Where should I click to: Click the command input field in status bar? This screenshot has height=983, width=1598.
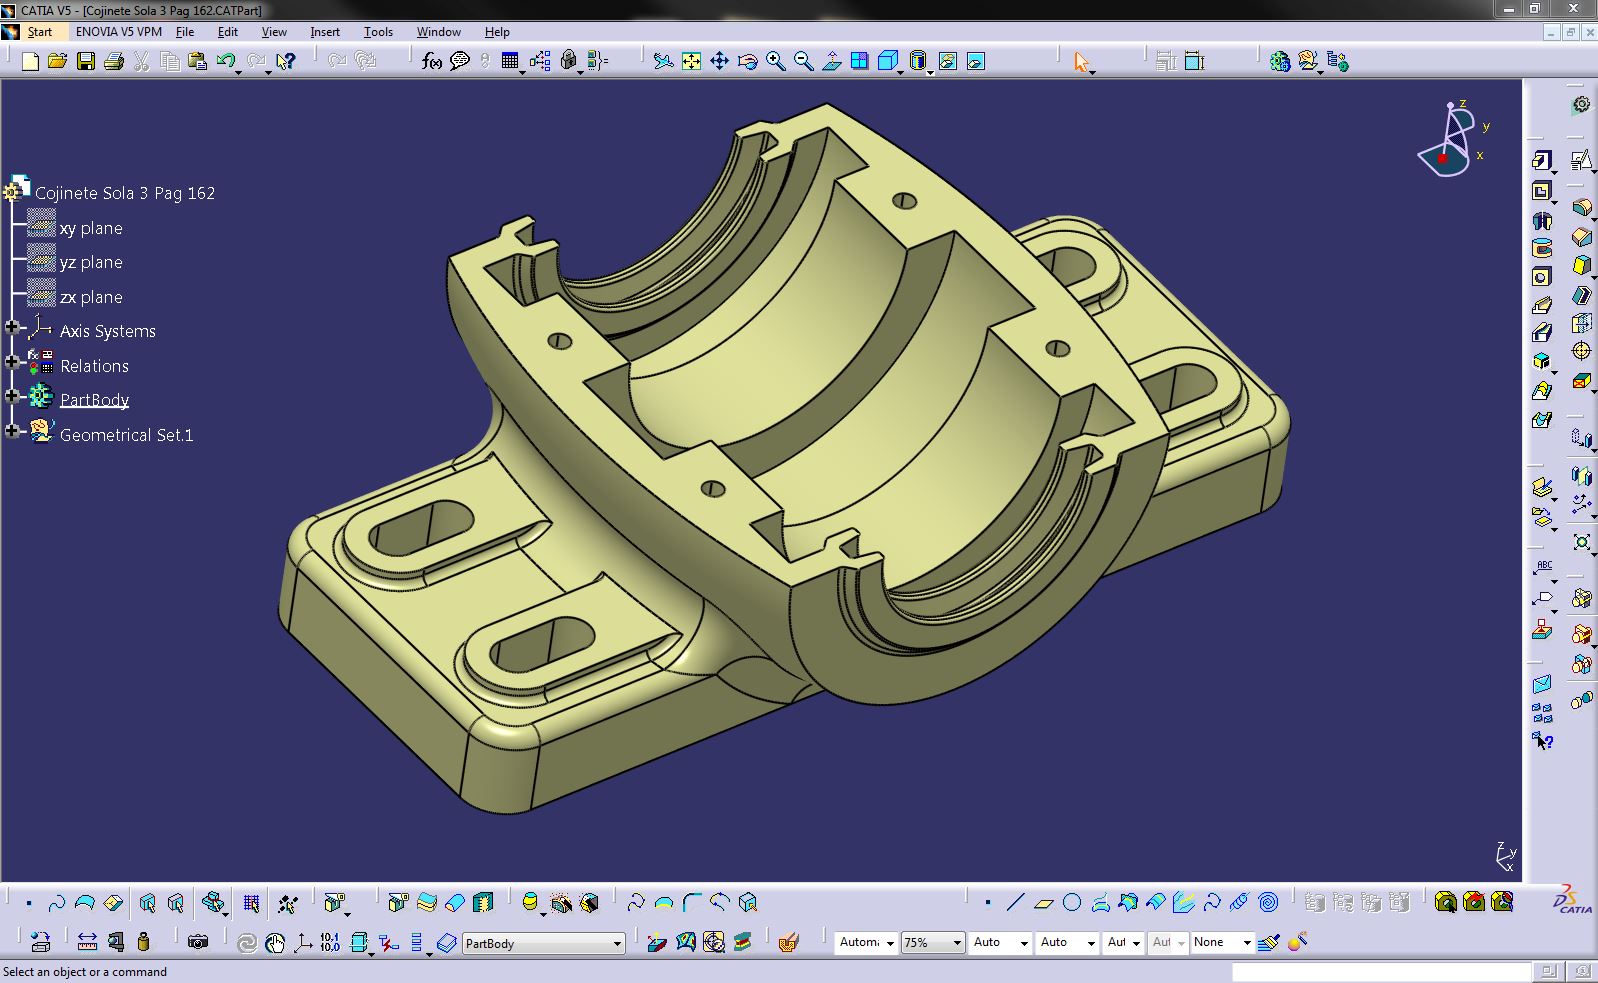(x=1381, y=972)
